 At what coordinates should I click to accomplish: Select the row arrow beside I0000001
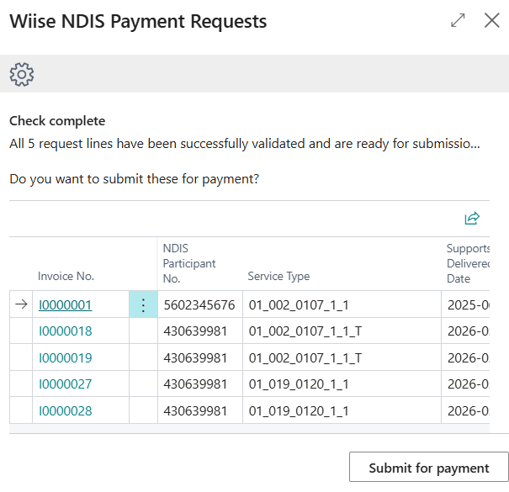[21, 304]
